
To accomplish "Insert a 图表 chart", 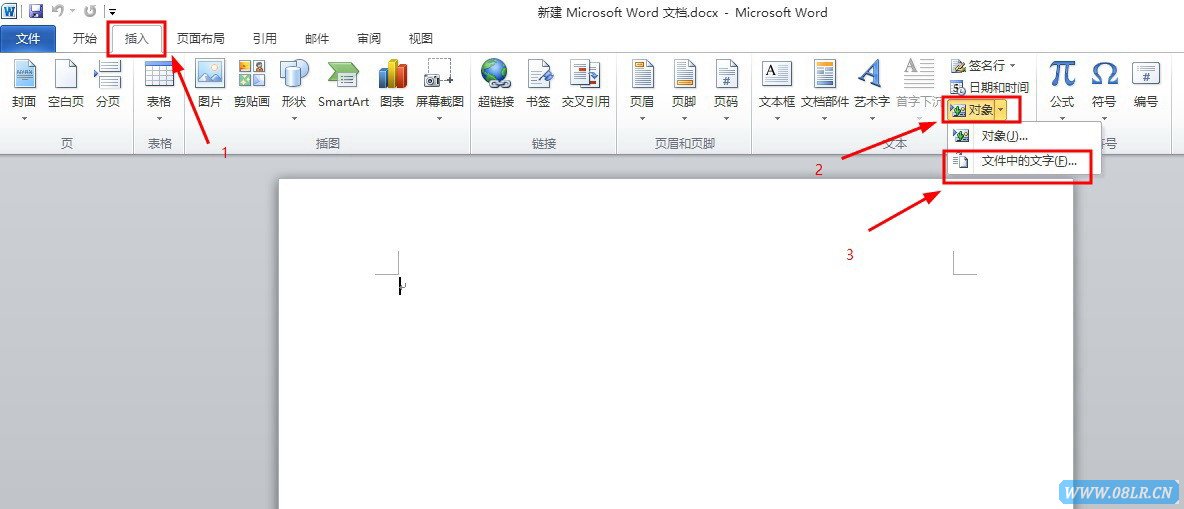I will (392, 83).
